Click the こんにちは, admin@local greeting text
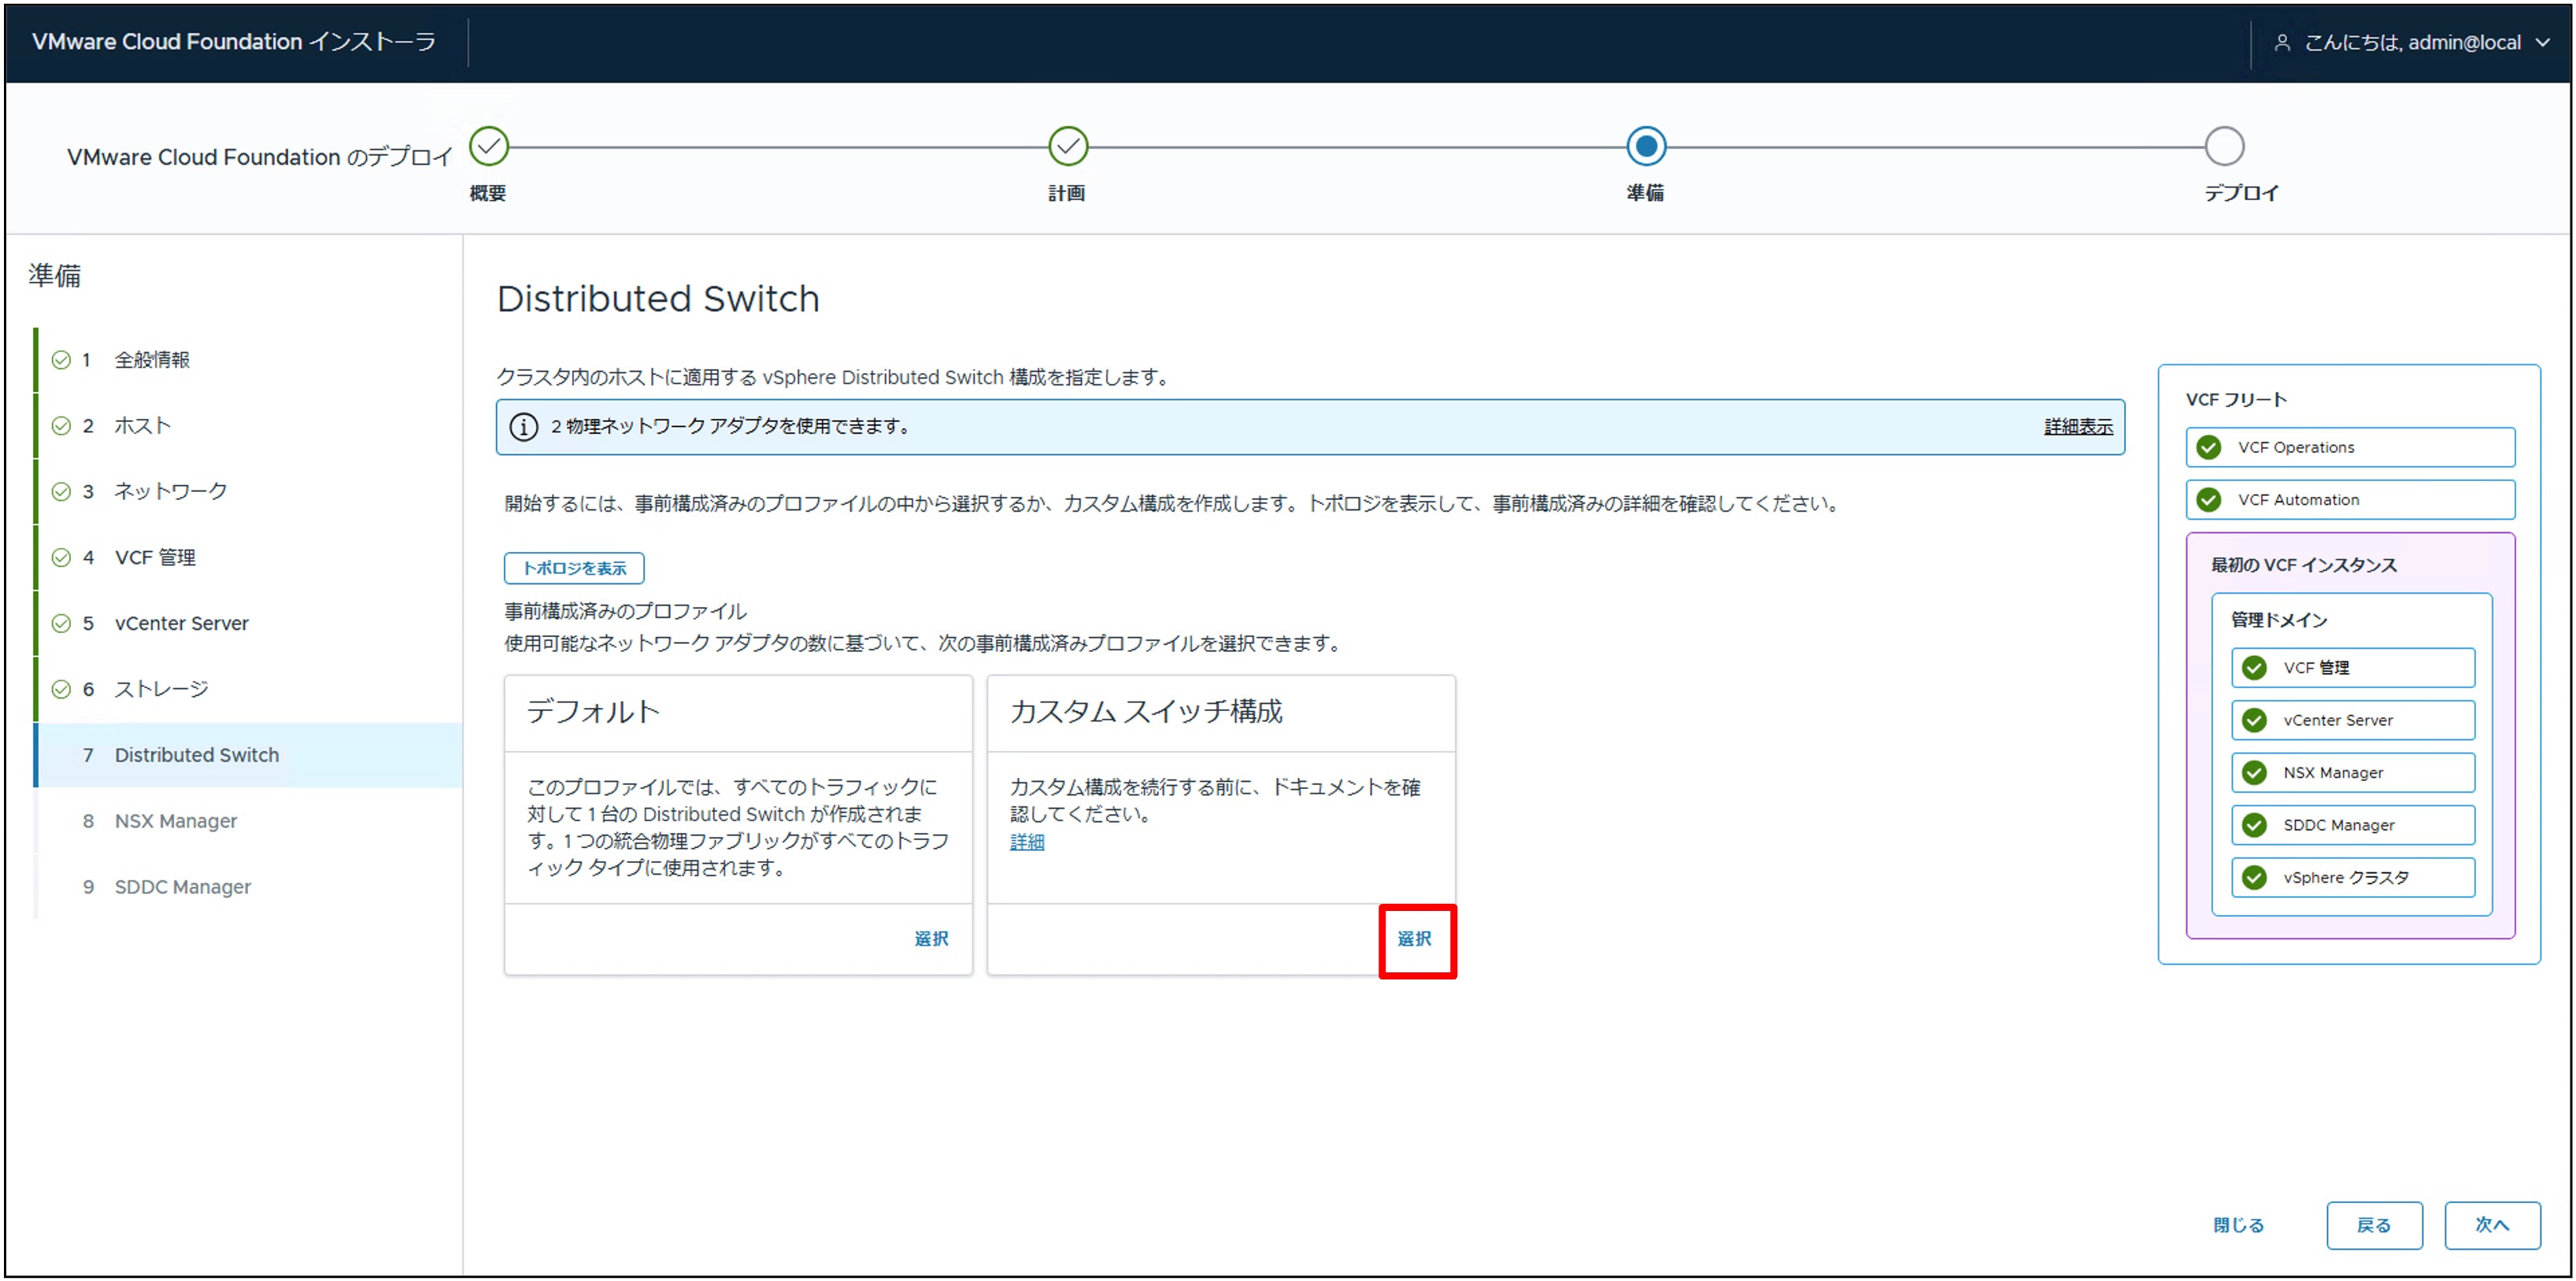The height and width of the screenshot is (1281, 2576). [x=2412, y=42]
